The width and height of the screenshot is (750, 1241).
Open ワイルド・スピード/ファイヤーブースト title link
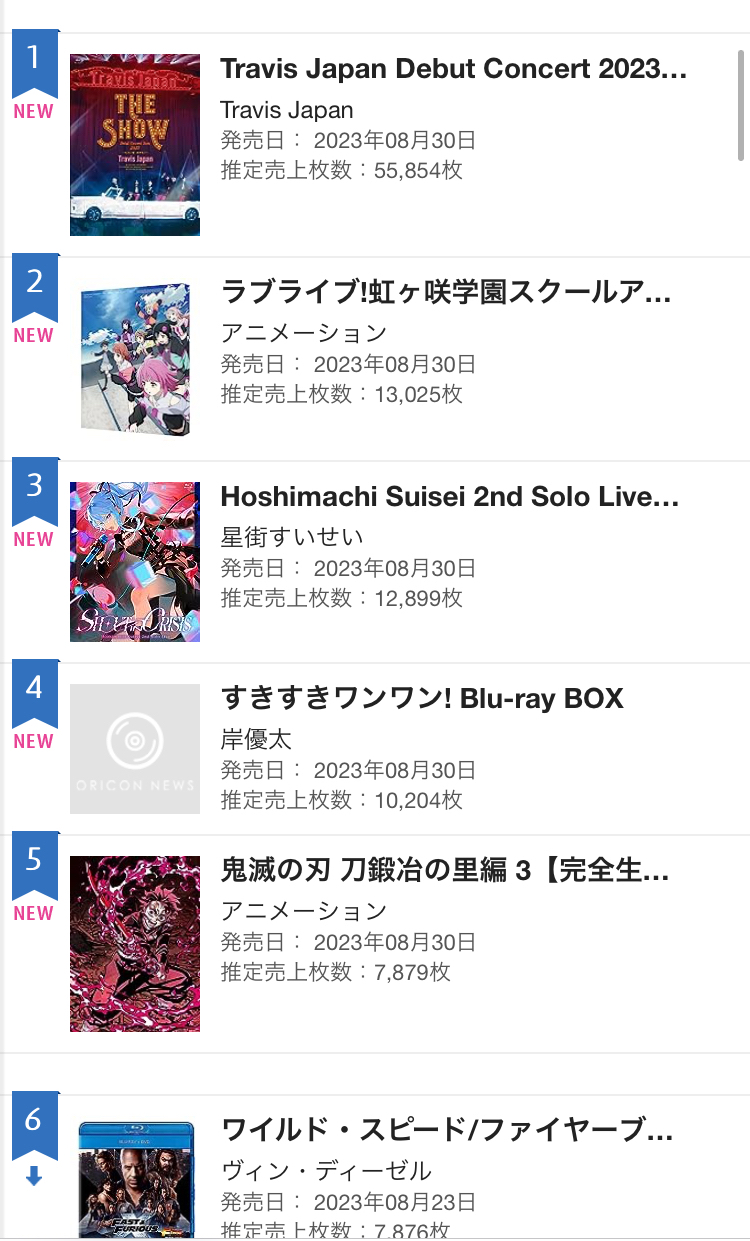point(446,1131)
